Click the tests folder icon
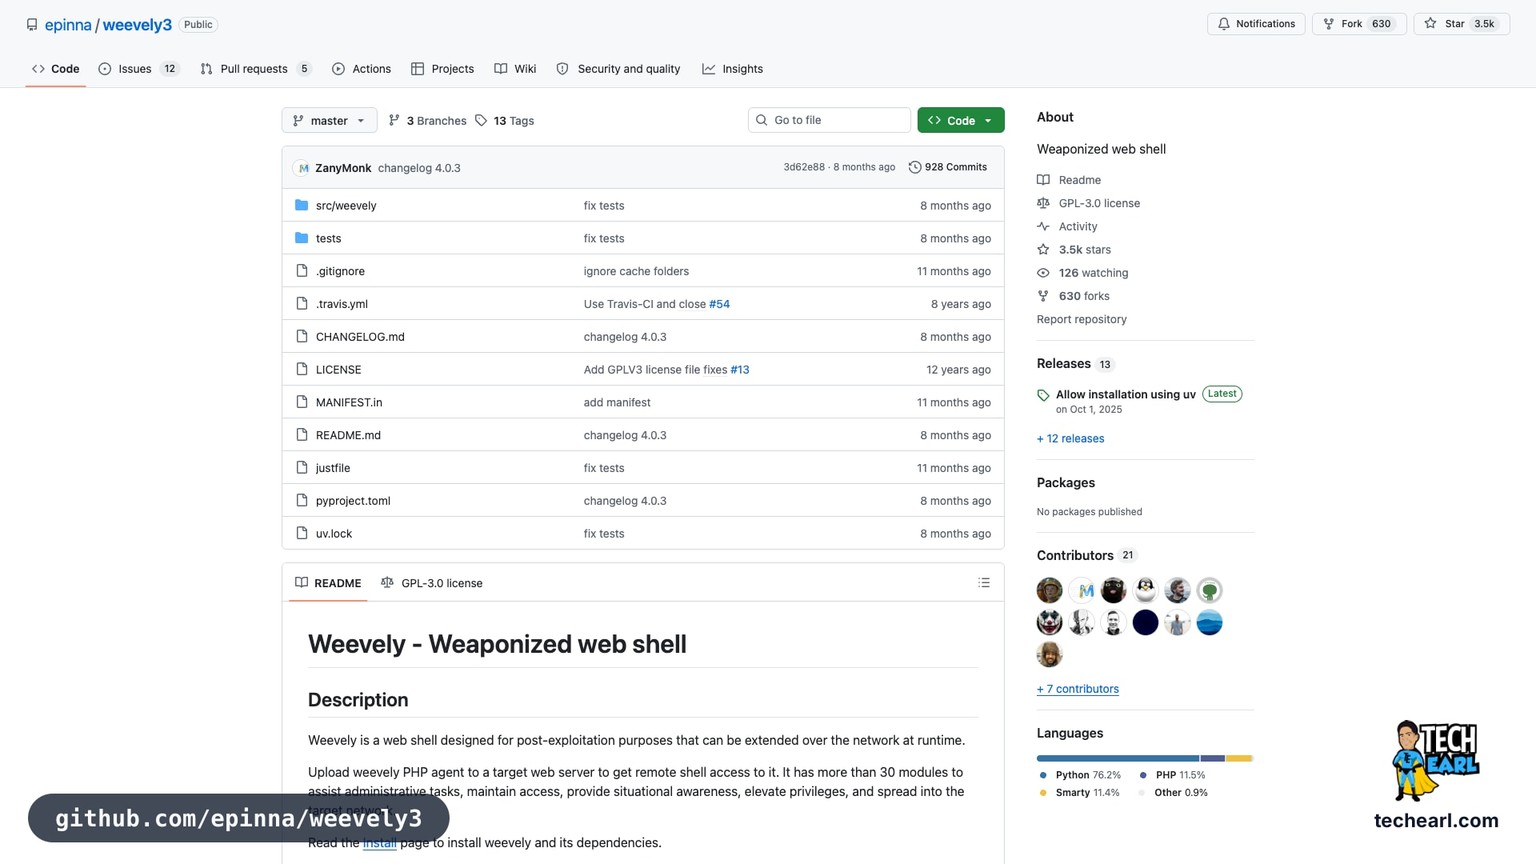 pyautogui.click(x=301, y=238)
